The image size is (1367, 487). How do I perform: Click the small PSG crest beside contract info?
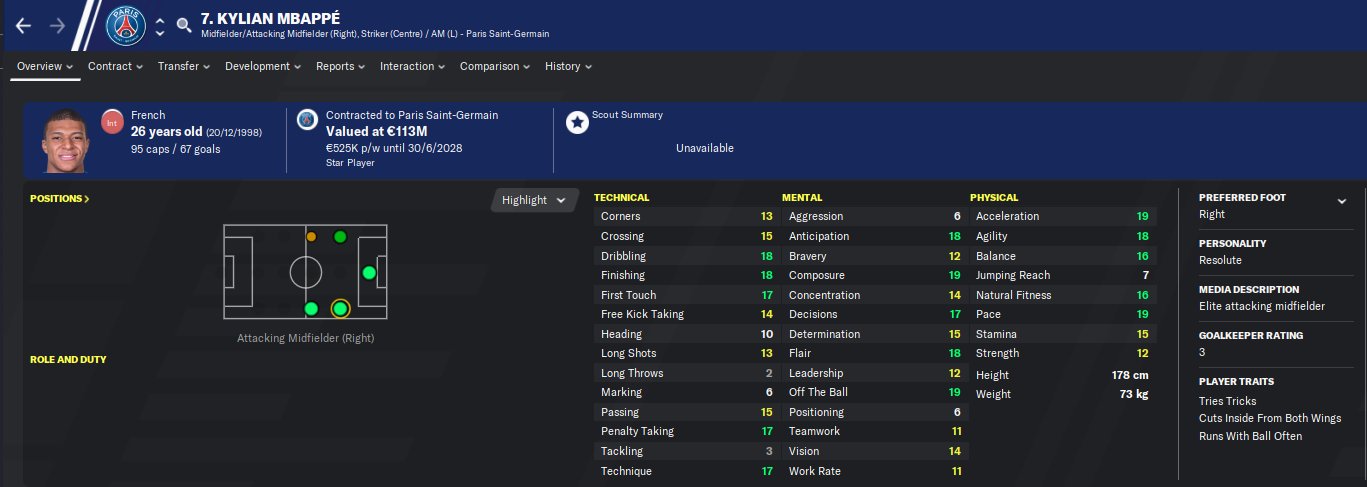point(308,119)
